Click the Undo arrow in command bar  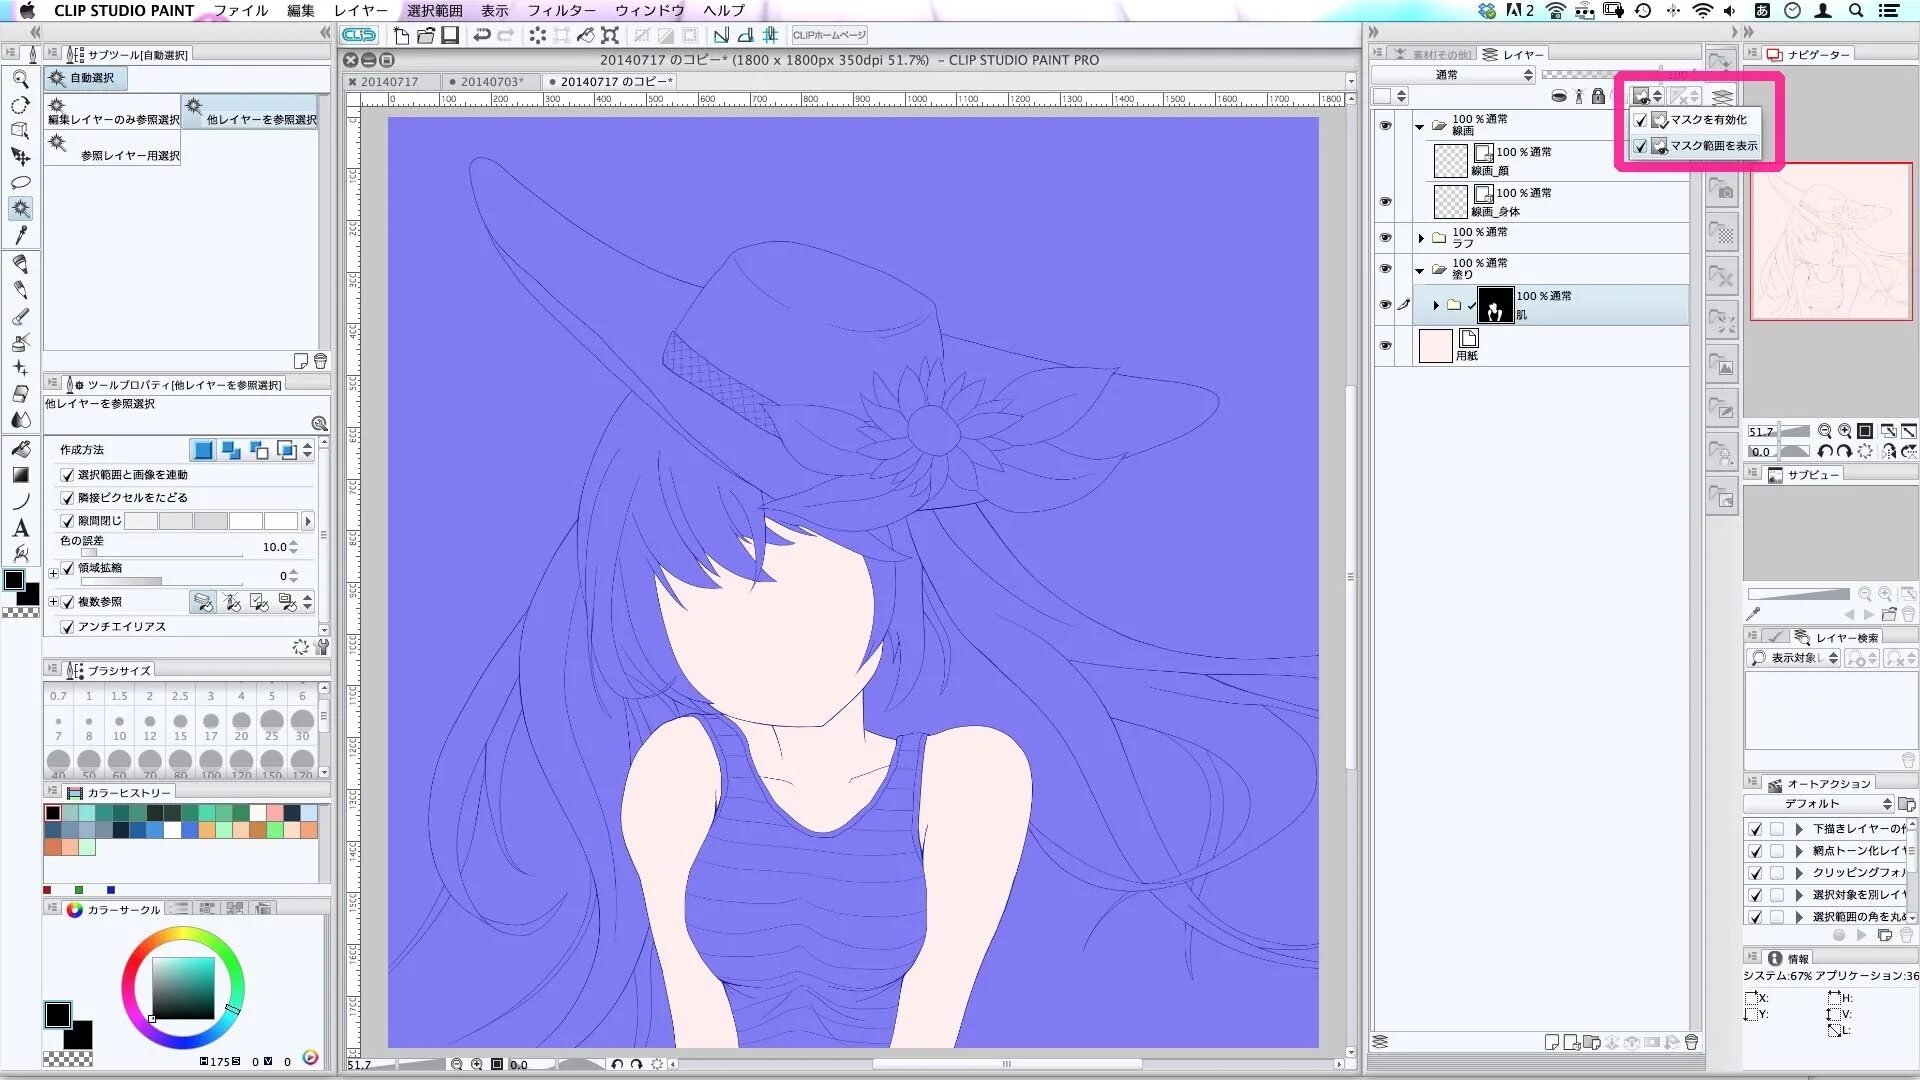point(481,36)
